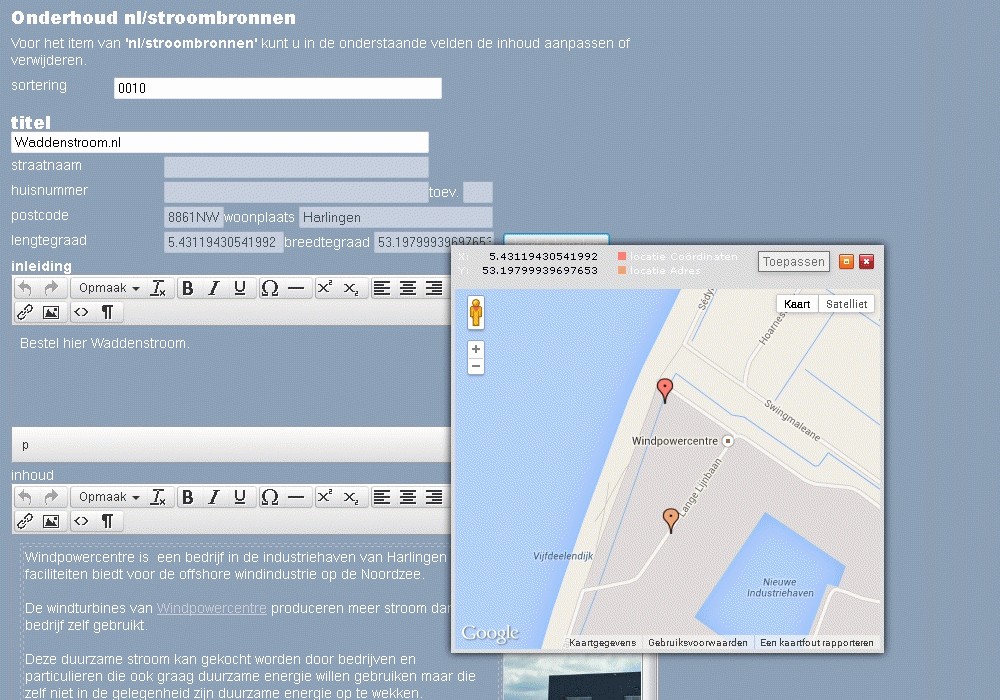Apply superscript in the inhoud editor
This screenshot has width=1000, height=700.
click(x=325, y=497)
